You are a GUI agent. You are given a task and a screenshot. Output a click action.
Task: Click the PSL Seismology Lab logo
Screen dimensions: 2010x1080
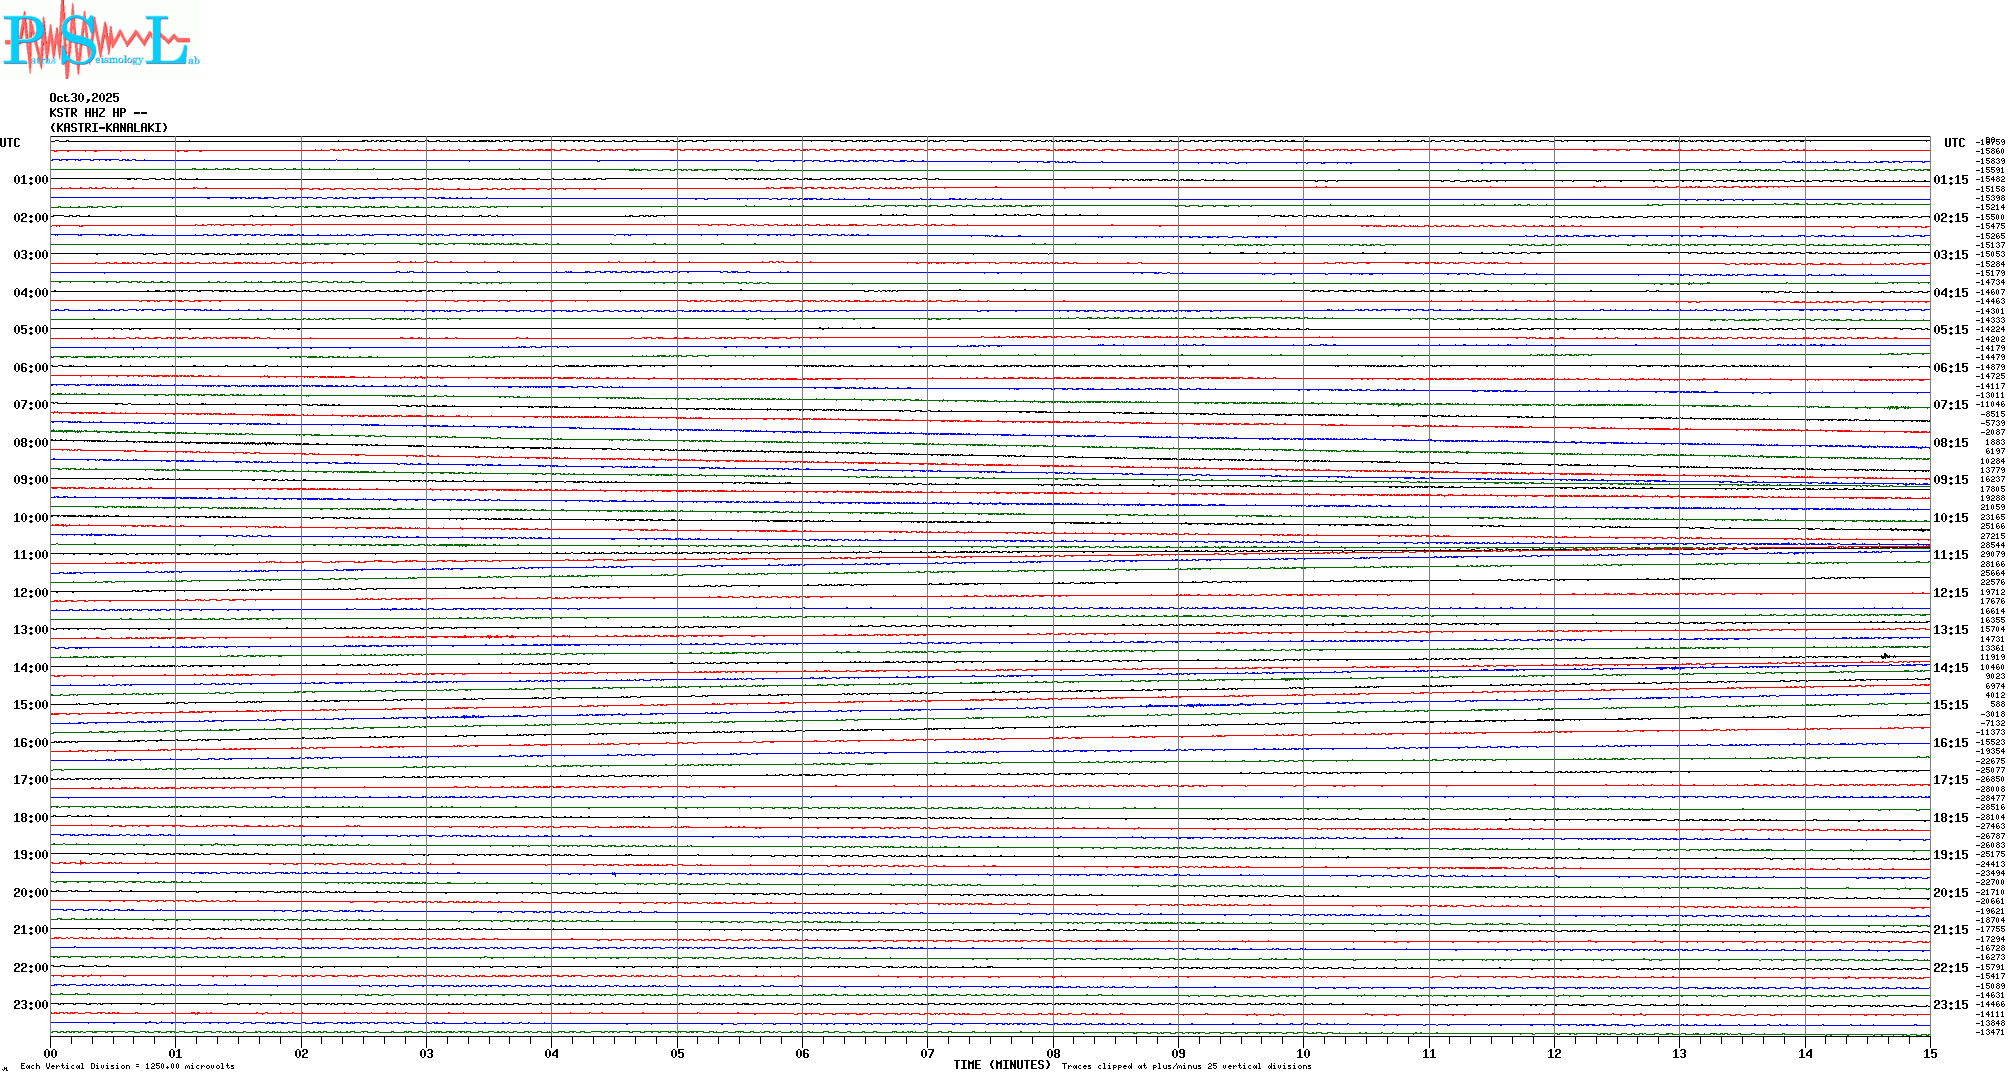pyautogui.click(x=100, y=40)
